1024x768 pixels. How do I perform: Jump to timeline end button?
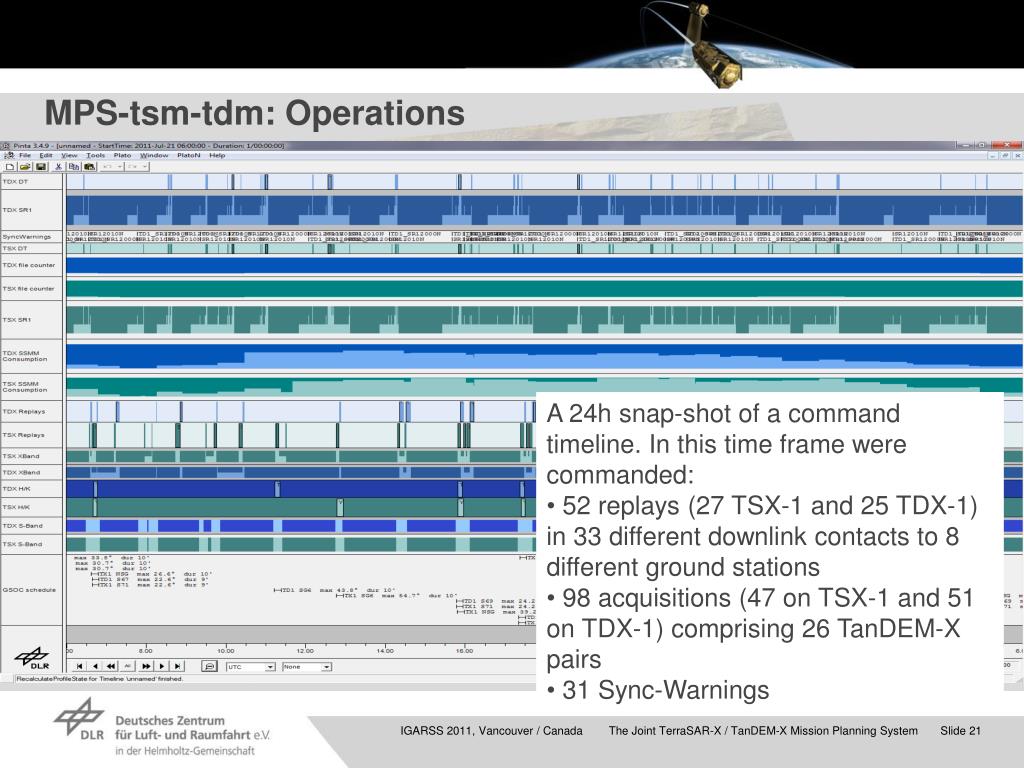pos(178,666)
